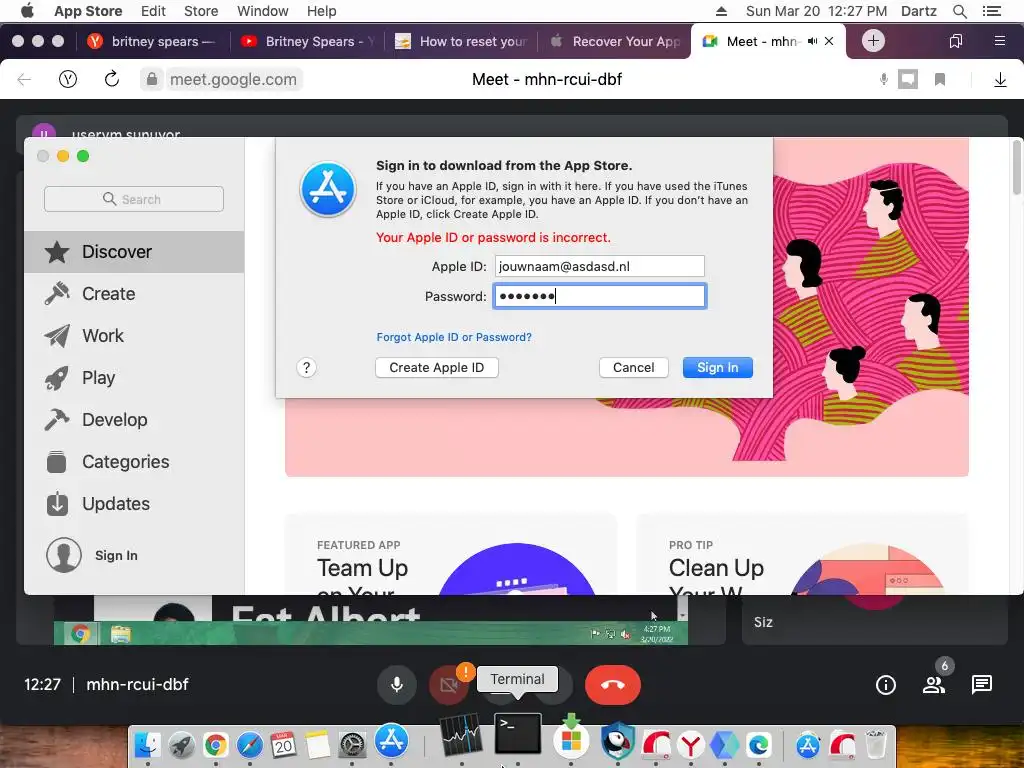Viewport: 1024px width, 768px height.
Task: Click the help question mark button
Action: 306,368
